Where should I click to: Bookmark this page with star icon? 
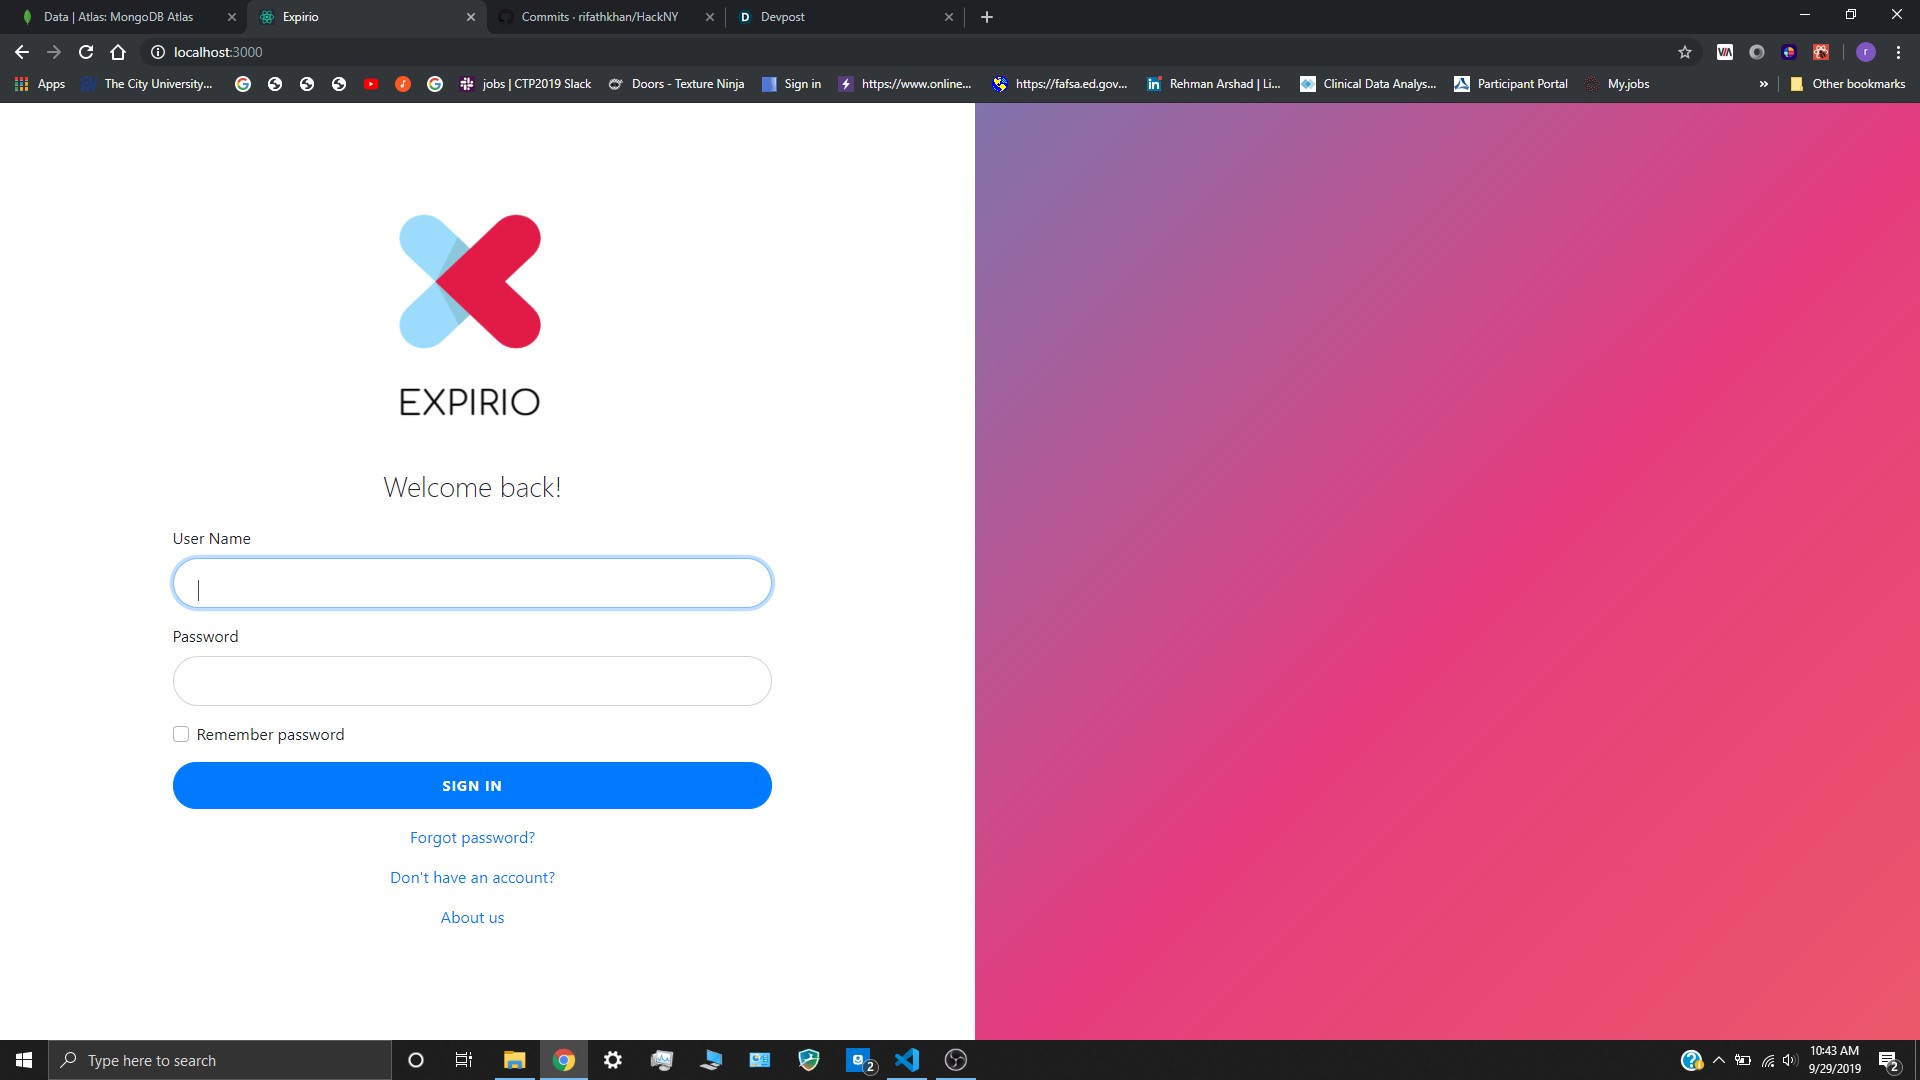pos(1685,52)
